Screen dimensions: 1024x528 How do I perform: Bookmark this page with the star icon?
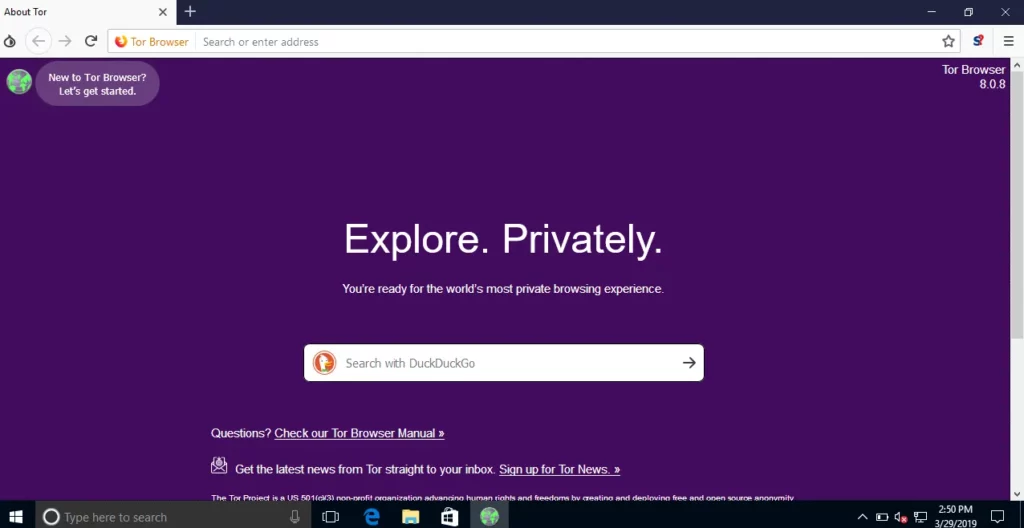tap(948, 42)
